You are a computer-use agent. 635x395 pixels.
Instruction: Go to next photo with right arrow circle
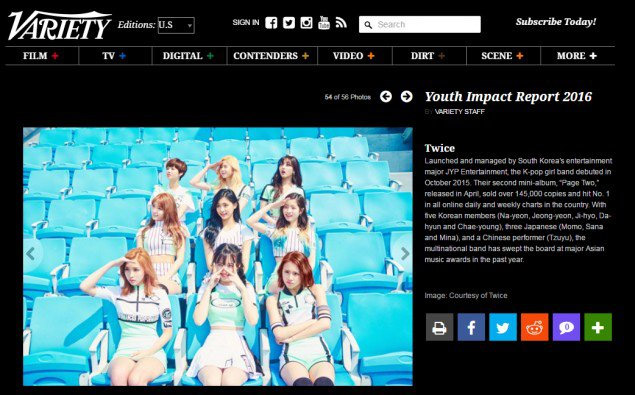(x=407, y=96)
